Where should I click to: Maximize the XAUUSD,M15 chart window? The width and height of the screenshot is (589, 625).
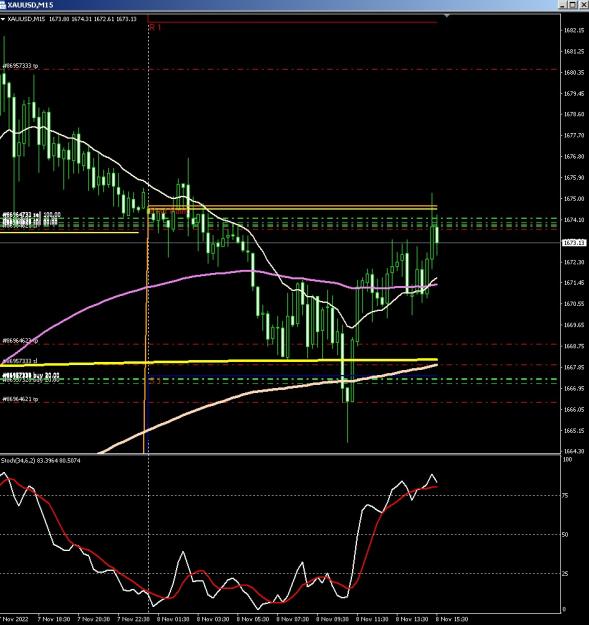click(x=573, y=5)
